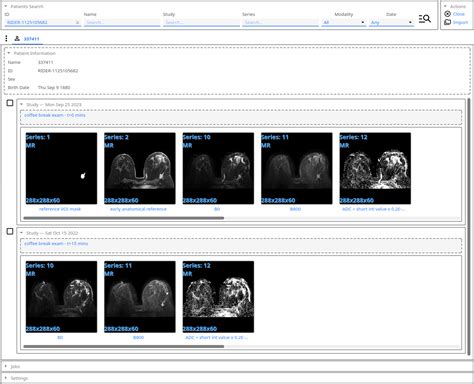
Task: Select Series 1 thumbnail in first study
Action: (x=61, y=168)
